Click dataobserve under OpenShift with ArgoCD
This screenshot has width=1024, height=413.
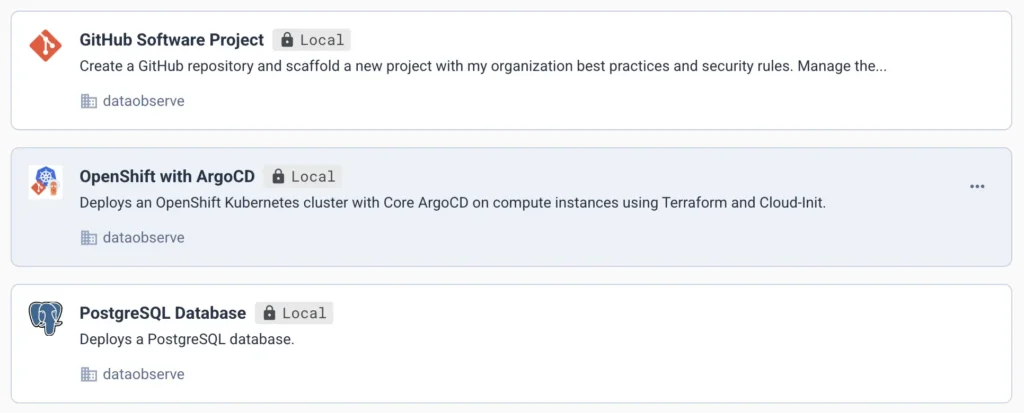click(143, 238)
